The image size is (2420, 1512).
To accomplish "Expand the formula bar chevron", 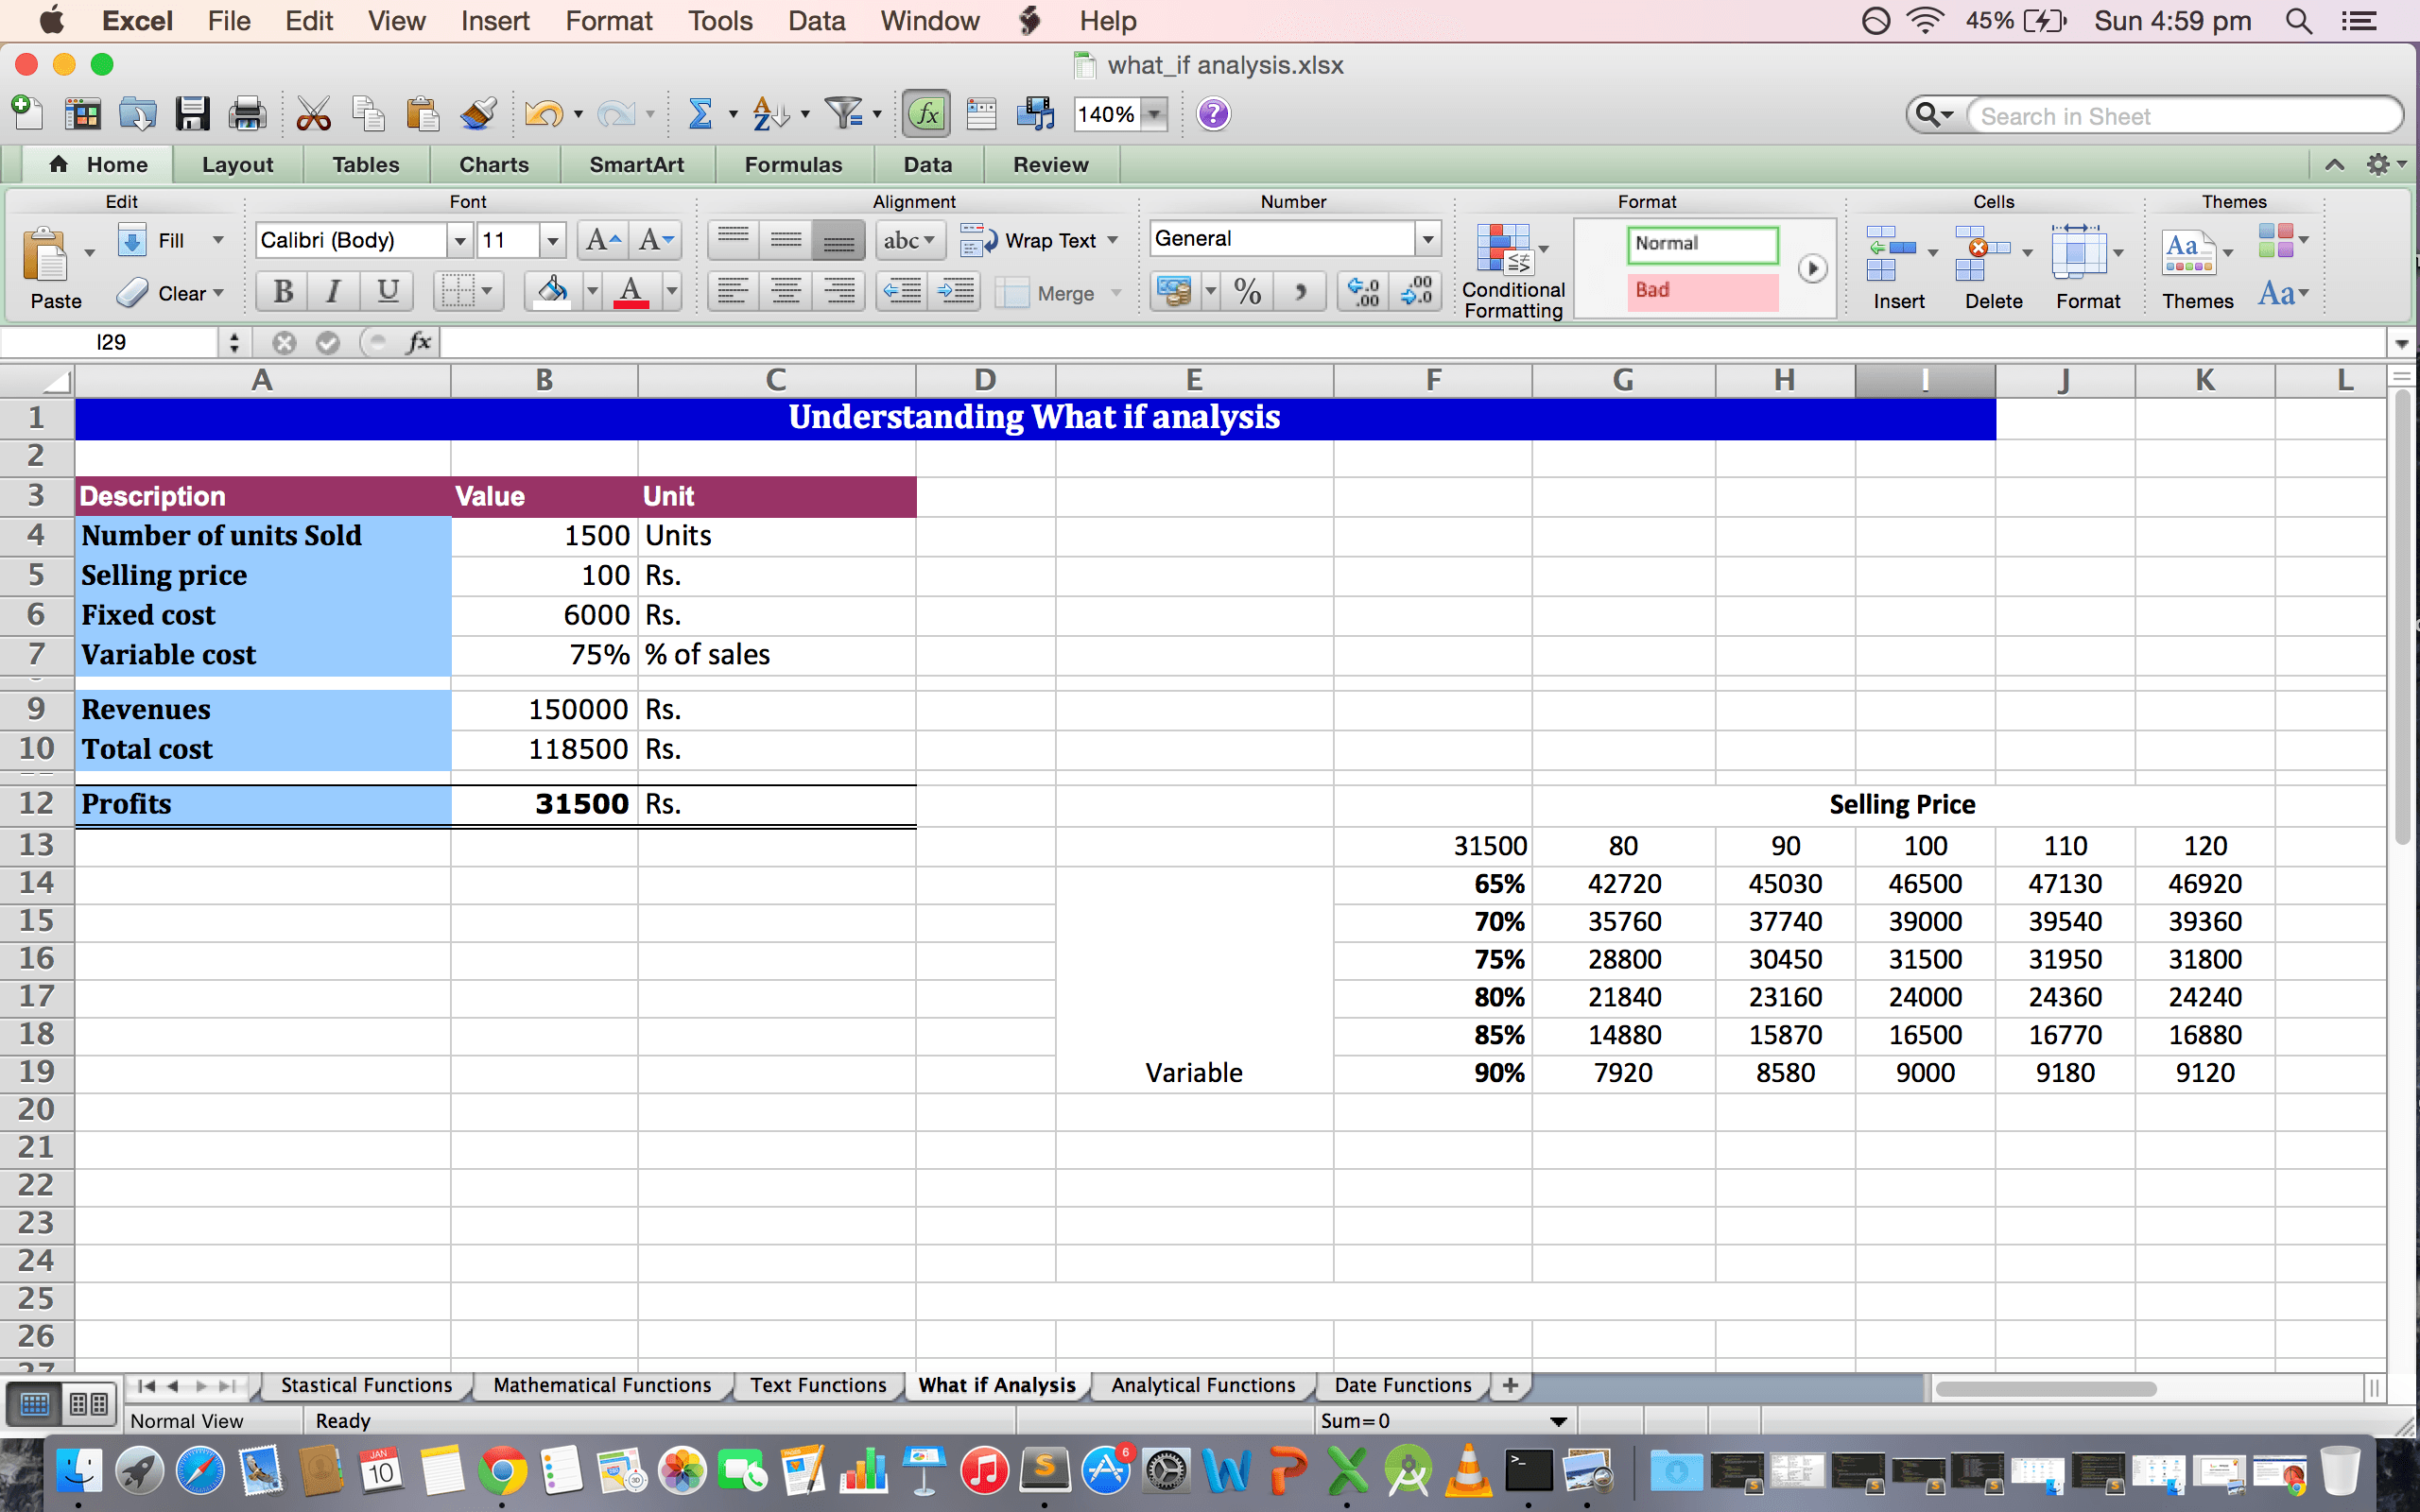I will tap(2401, 343).
